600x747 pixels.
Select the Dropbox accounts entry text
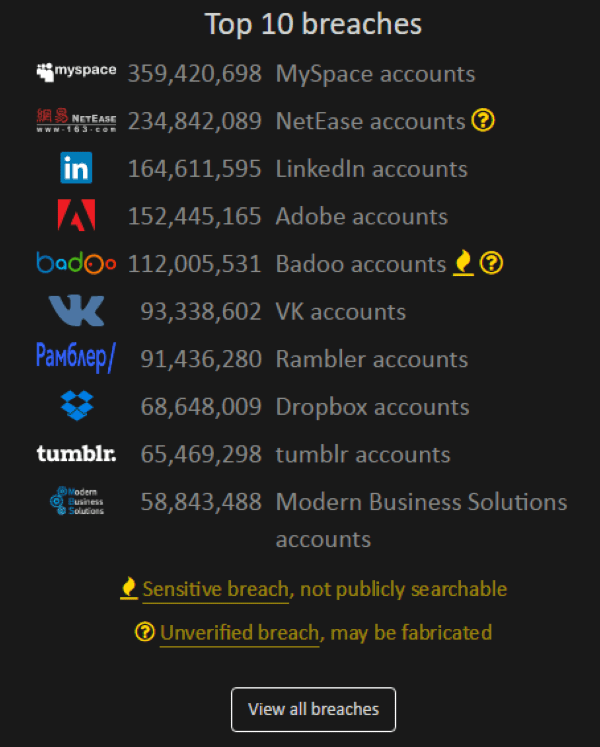coord(372,407)
